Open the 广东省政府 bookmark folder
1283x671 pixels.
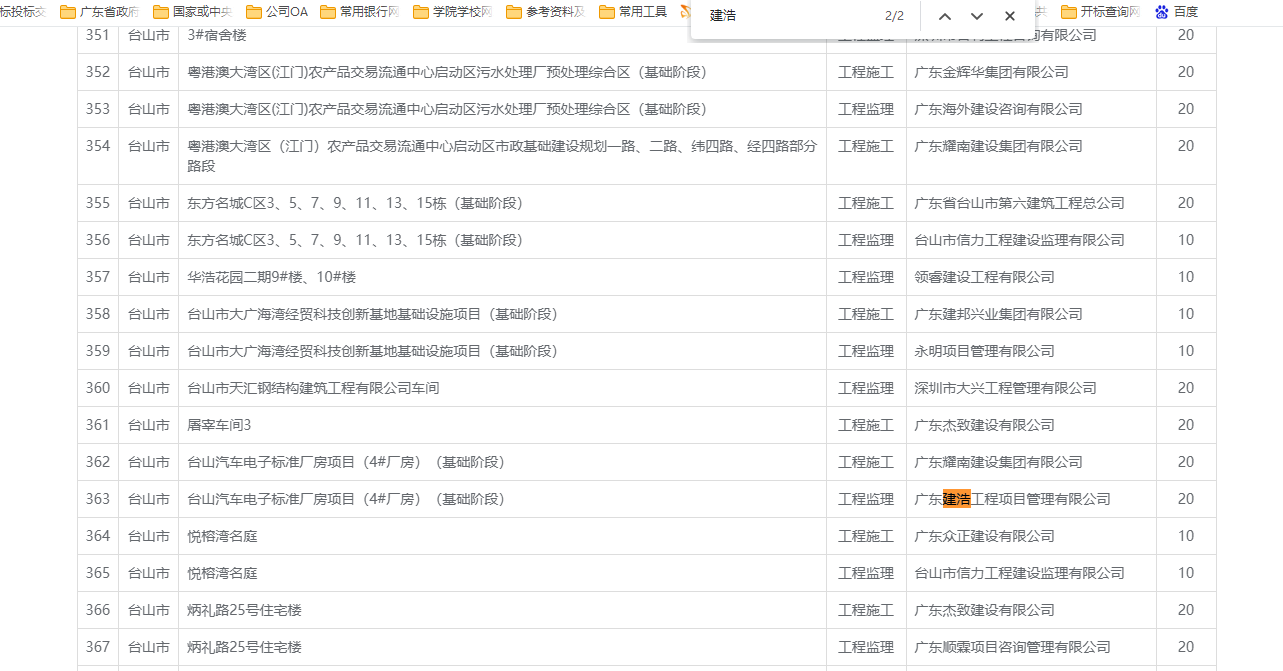point(100,12)
